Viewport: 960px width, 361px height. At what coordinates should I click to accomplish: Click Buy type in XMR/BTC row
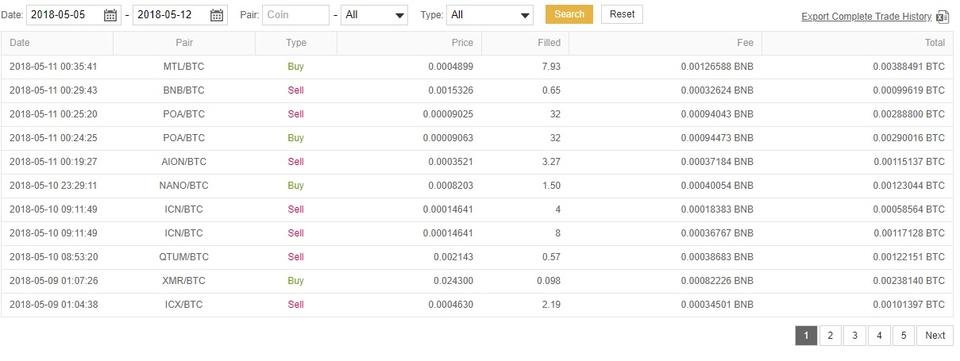tap(296, 281)
